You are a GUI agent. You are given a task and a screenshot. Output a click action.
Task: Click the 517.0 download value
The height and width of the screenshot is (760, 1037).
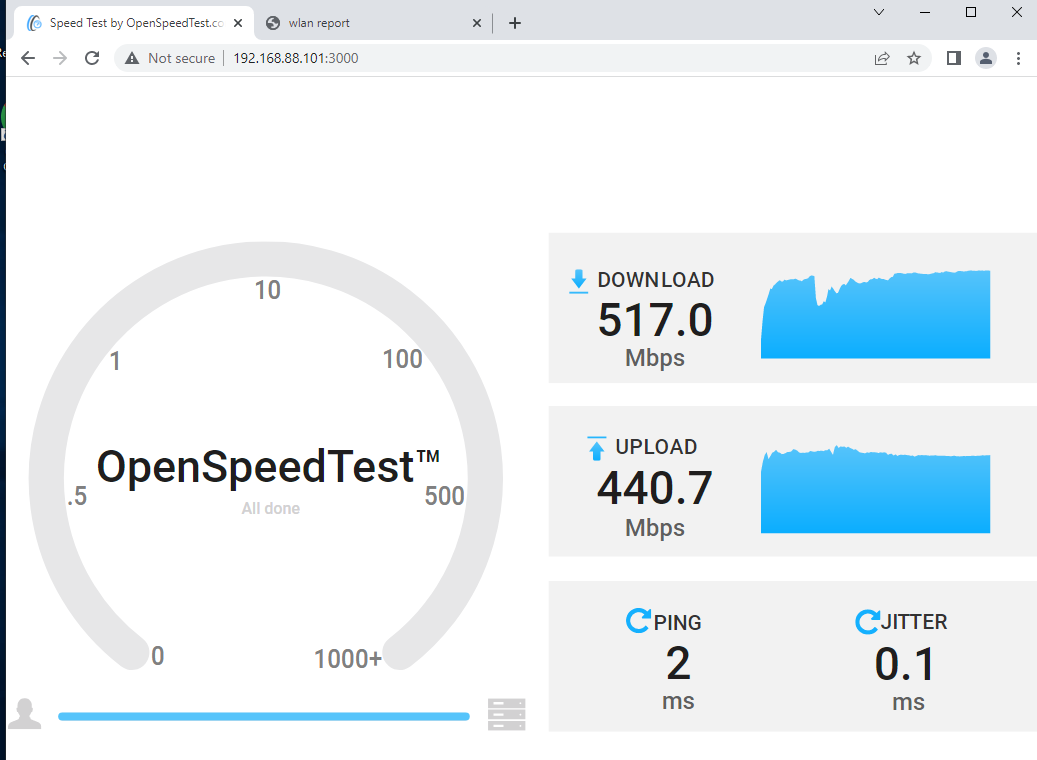click(x=655, y=320)
